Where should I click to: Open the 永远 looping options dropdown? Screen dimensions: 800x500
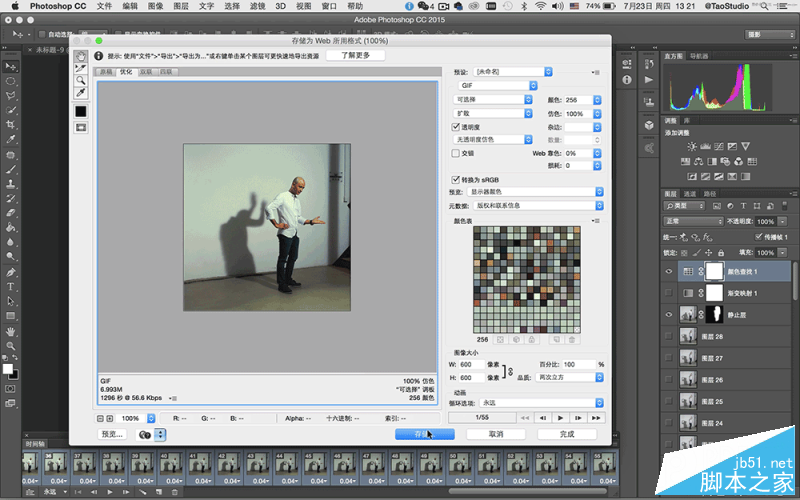[x=541, y=403]
